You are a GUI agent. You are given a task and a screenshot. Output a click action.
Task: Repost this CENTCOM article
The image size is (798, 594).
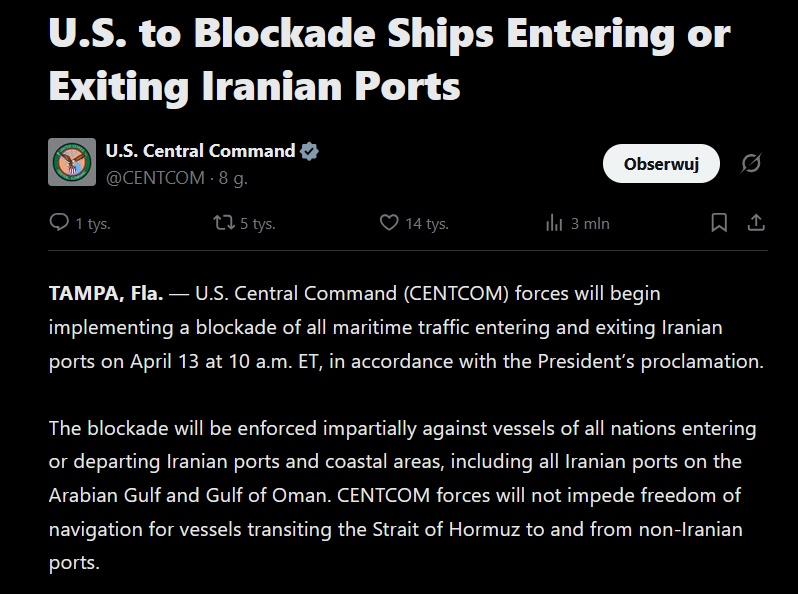click(225, 223)
